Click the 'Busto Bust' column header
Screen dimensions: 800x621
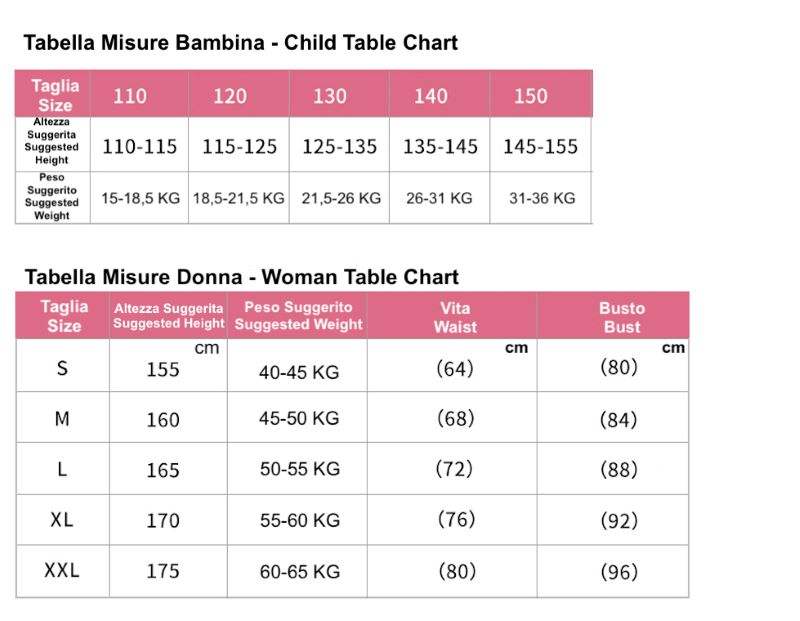(x=622, y=317)
